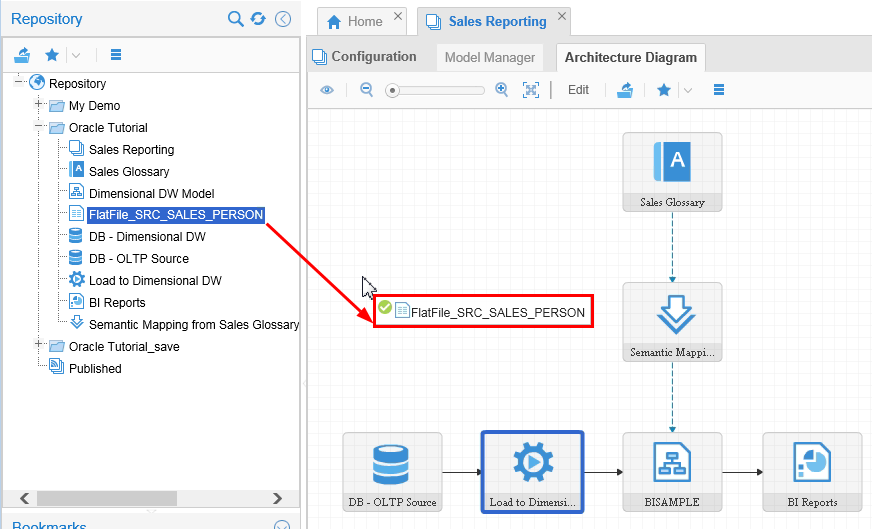Image resolution: width=872 pixels, height=529 pixels.
Task: Select the Sales Glossary diagram node
Action: [x=672, y=172]
